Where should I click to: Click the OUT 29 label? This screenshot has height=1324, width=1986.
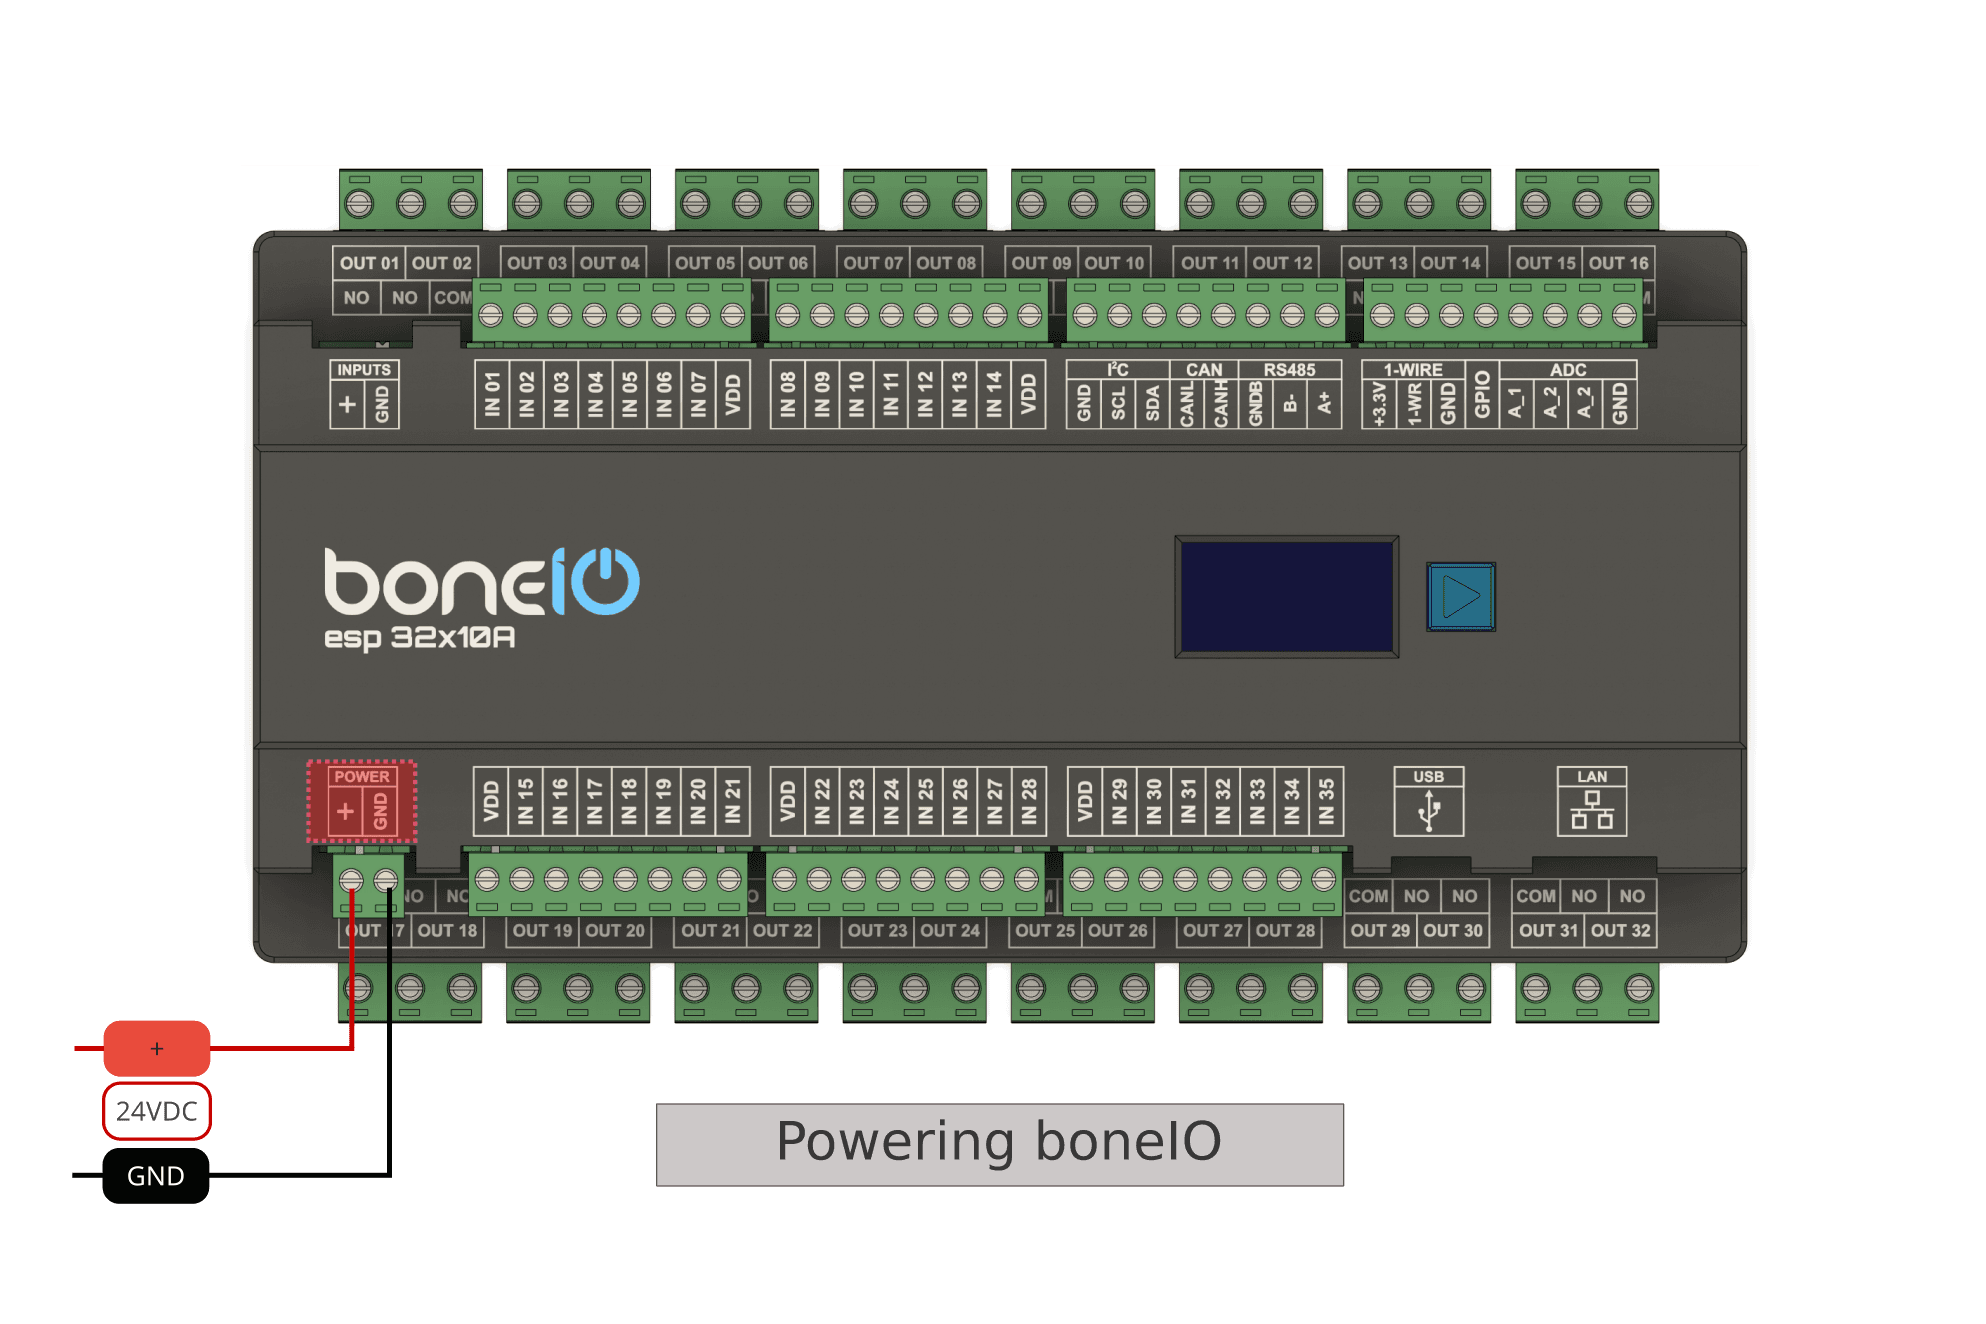point(1380,930)
